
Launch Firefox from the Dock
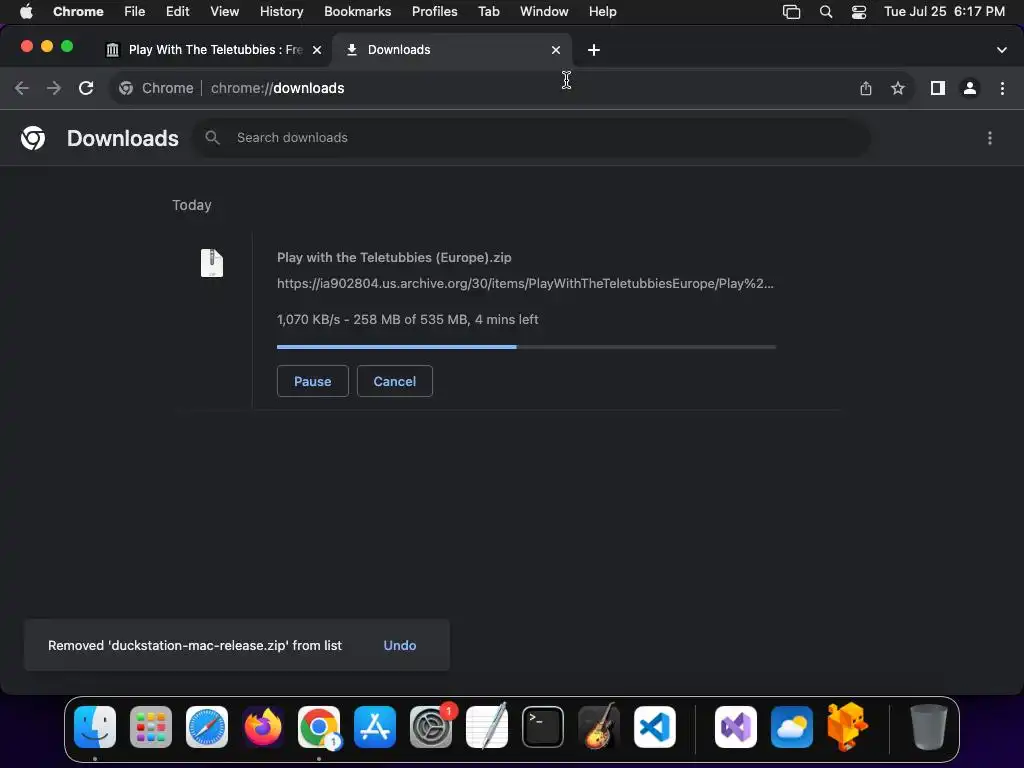point(263,726)
